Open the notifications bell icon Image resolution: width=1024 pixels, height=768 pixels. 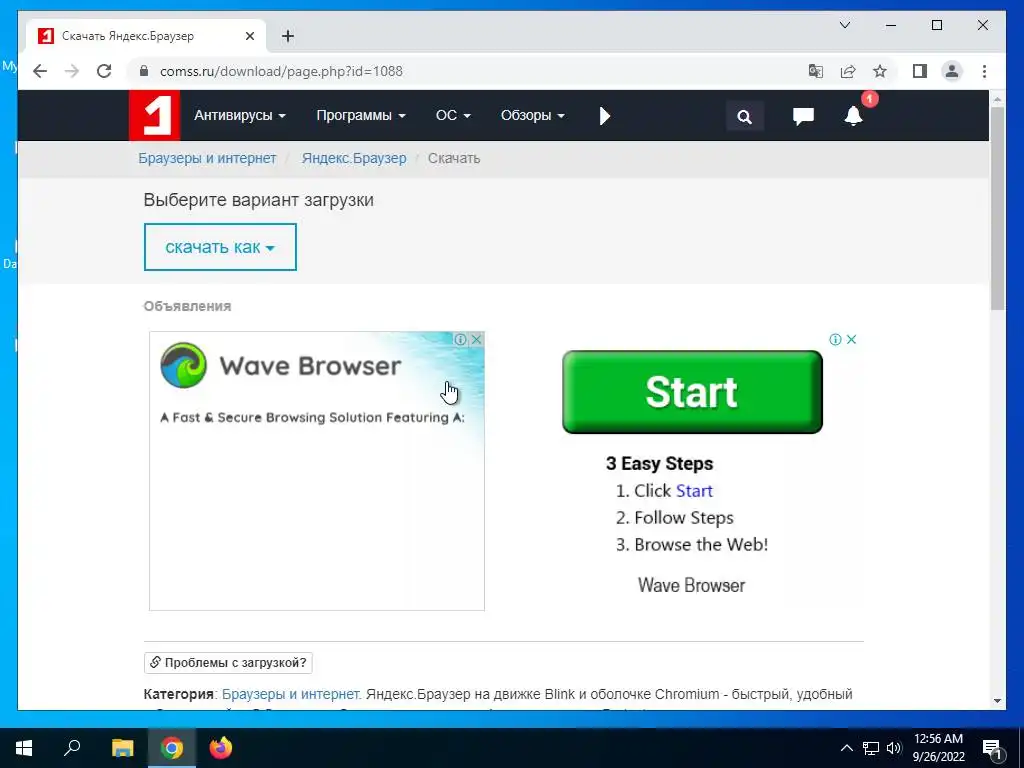coord(854,116)
